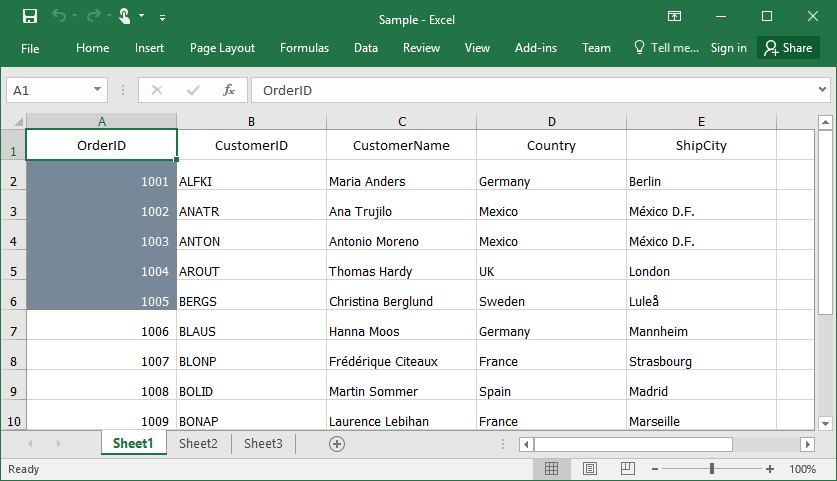Image resolution: width=837 pixels, height=481 pixels.
Task: Click the Select All corner triangle
Action: [x=18, y=122]
